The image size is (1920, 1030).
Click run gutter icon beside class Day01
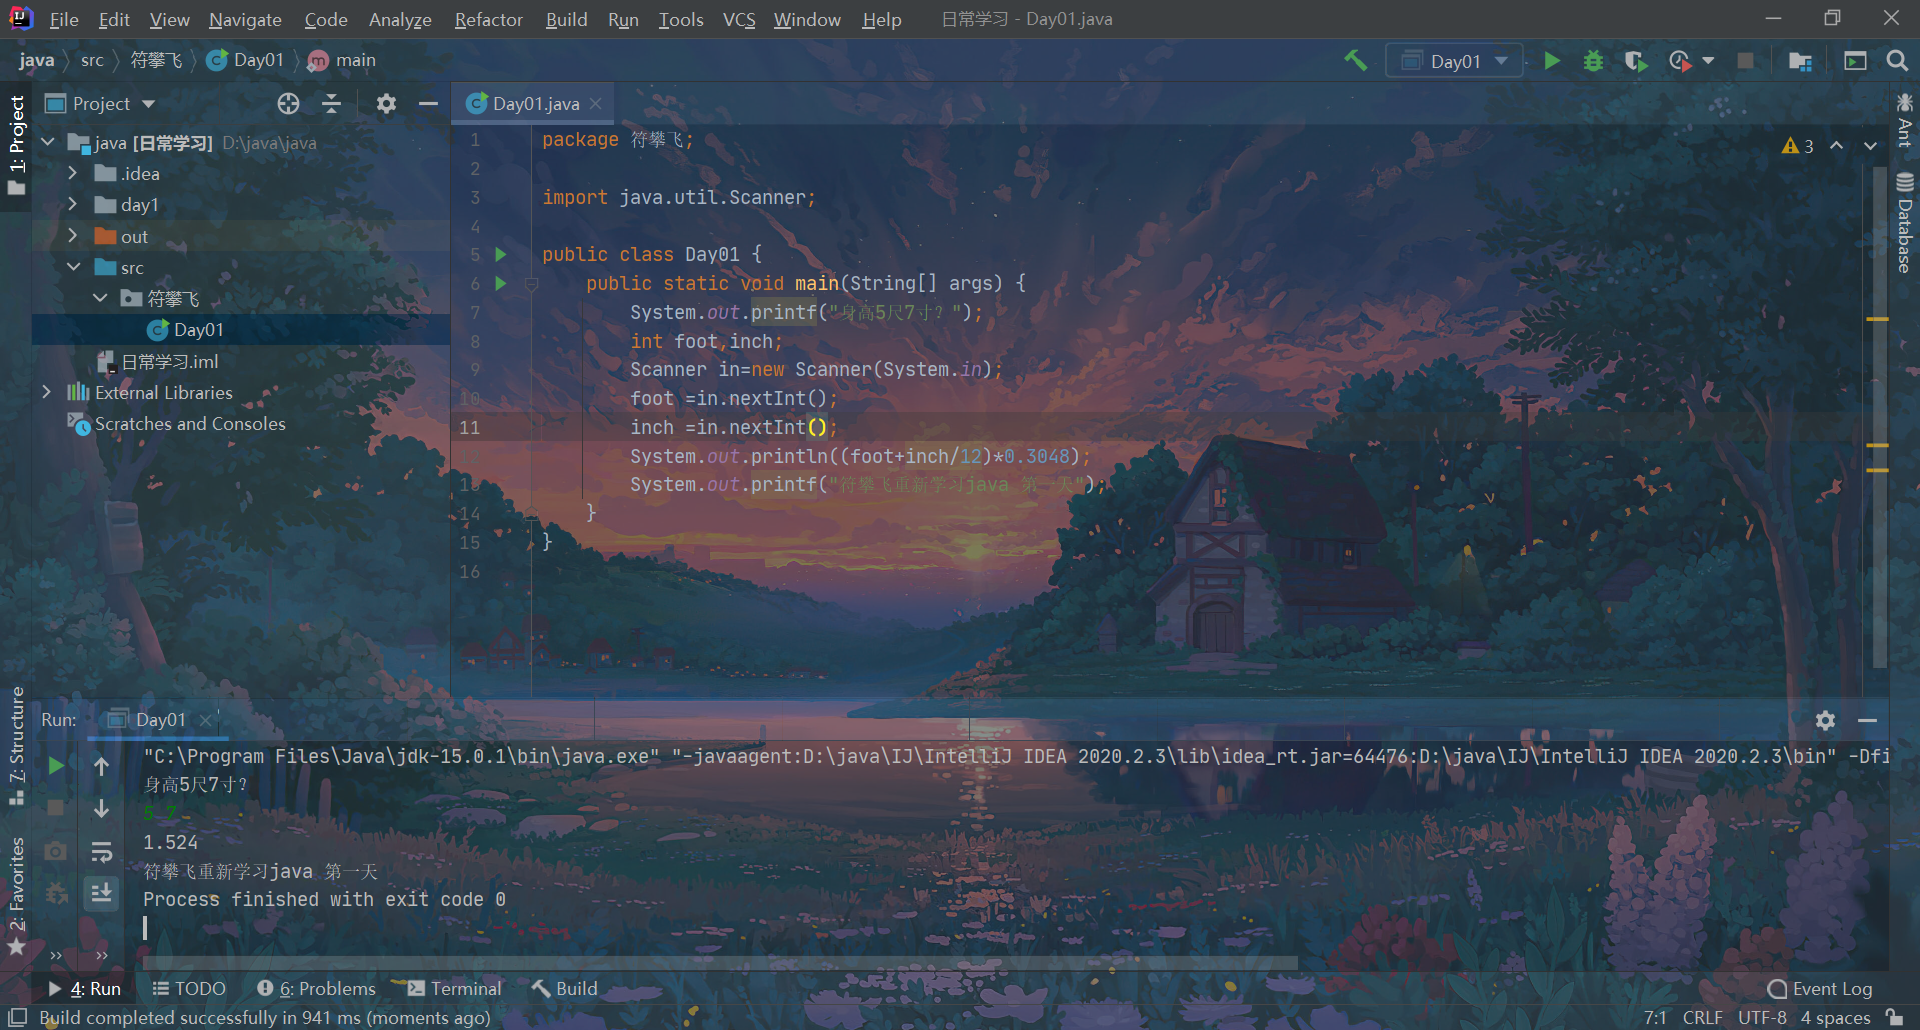501,255
